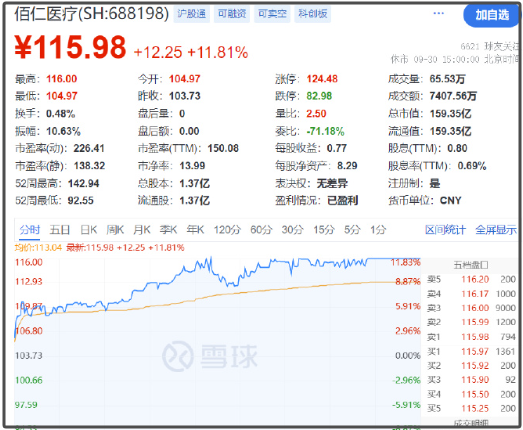Click the 买5 order row at 115.25
The image size is (523, 430).
tap(471, 409)
